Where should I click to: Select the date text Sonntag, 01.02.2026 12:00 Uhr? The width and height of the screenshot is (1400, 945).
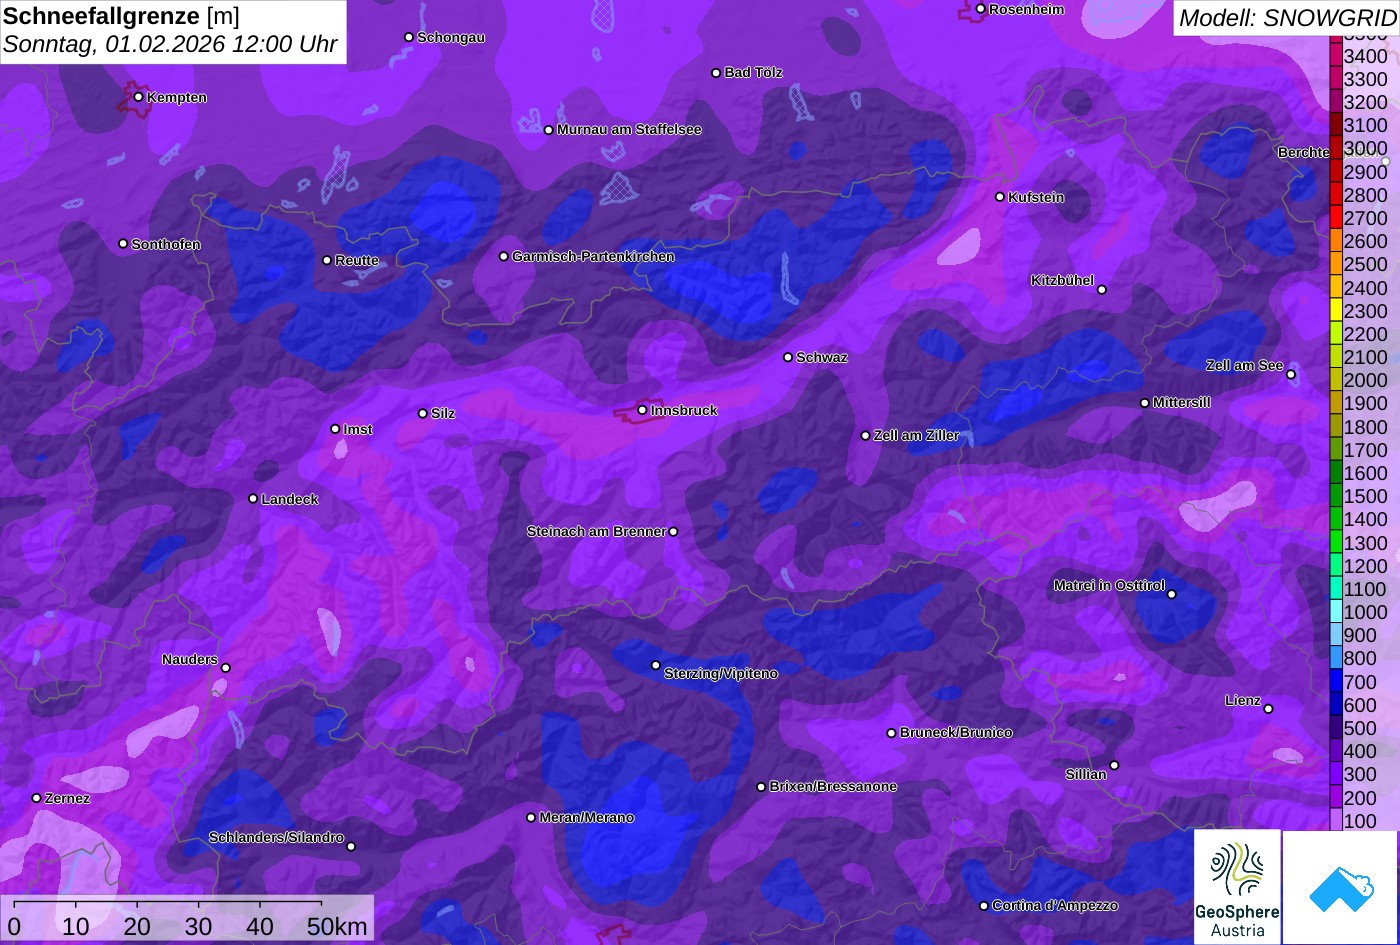click(170, 45)
